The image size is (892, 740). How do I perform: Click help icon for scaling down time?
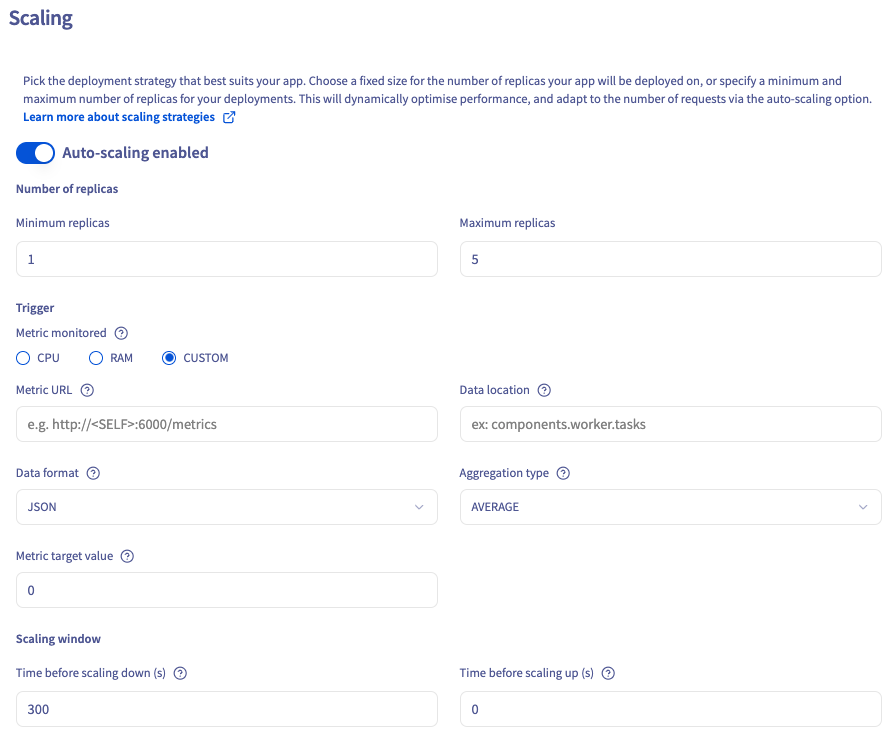(180, 673)
